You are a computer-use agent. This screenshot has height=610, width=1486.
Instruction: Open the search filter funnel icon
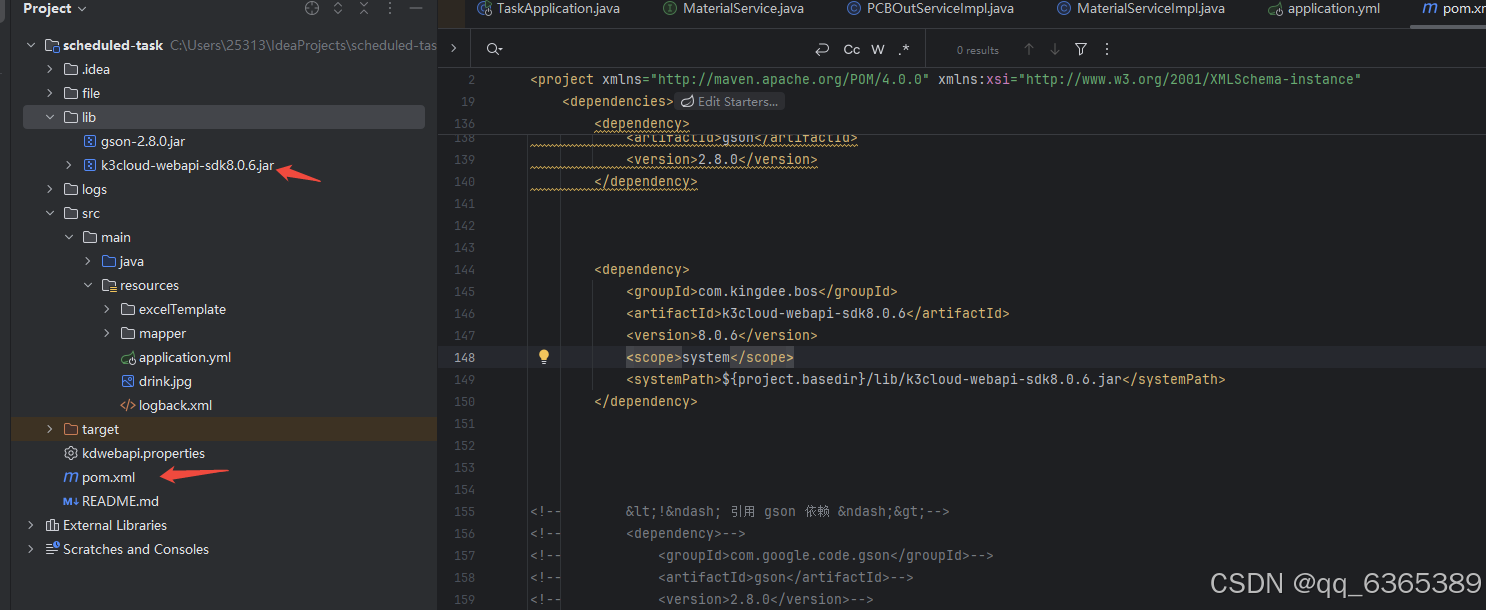tap(1081, 48)
